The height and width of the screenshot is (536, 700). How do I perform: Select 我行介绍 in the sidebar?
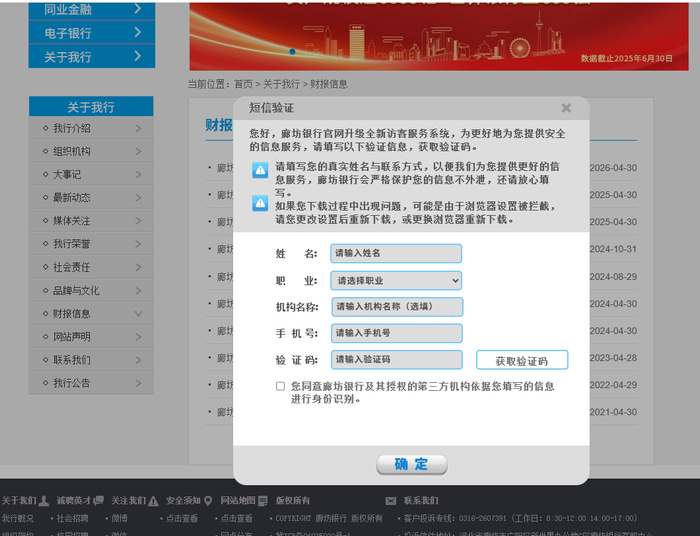[92, 129]
